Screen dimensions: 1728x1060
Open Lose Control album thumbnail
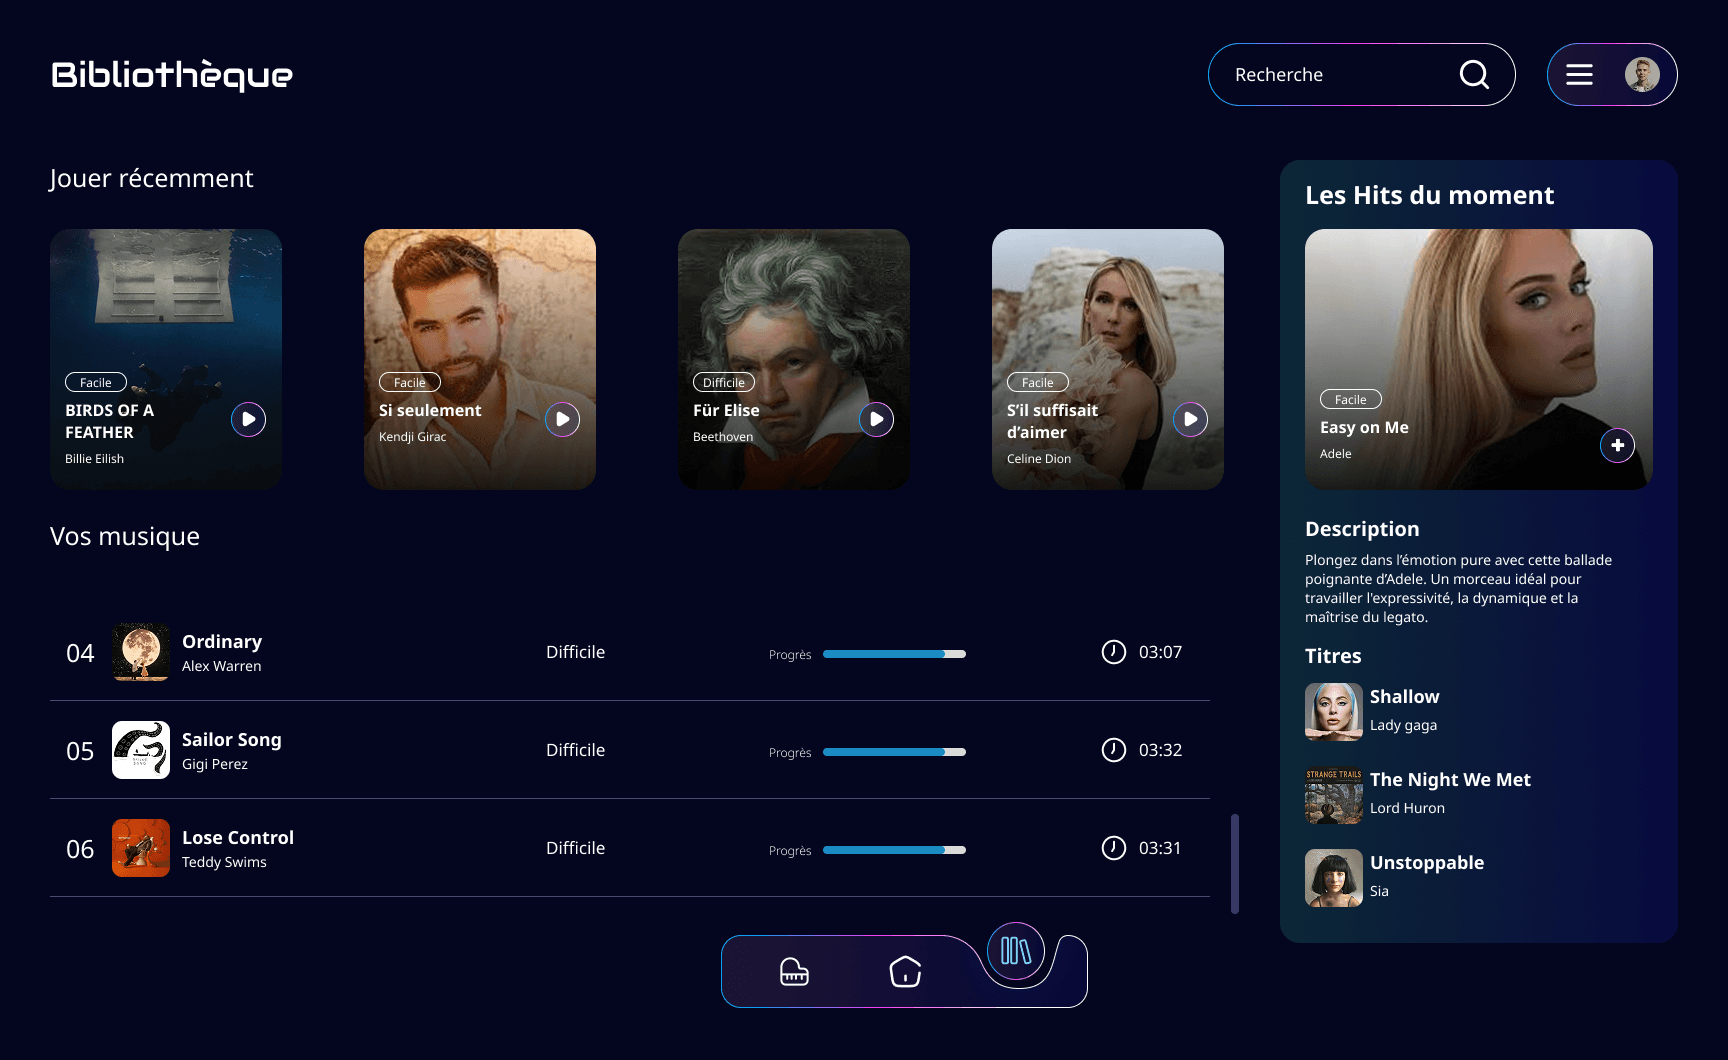[x=141, y=848]
